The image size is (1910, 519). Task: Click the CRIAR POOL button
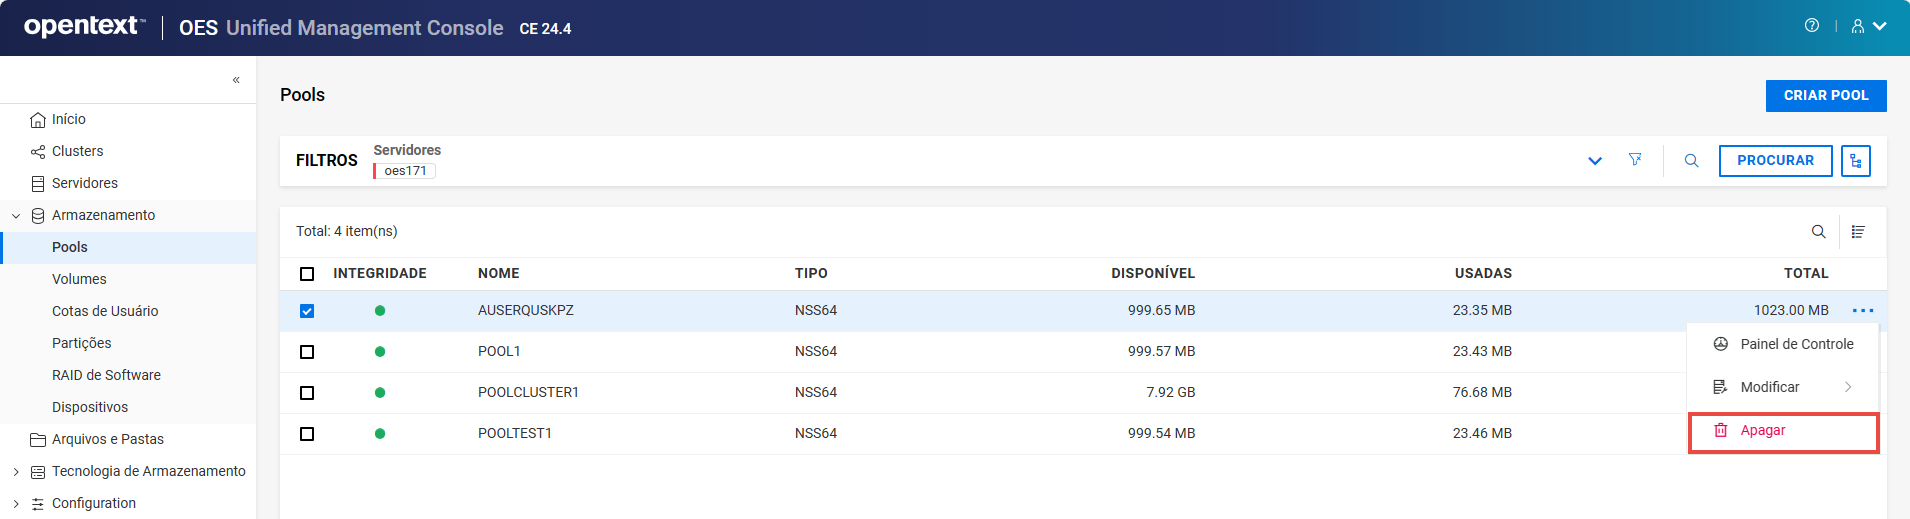(x=1825, y=96)
